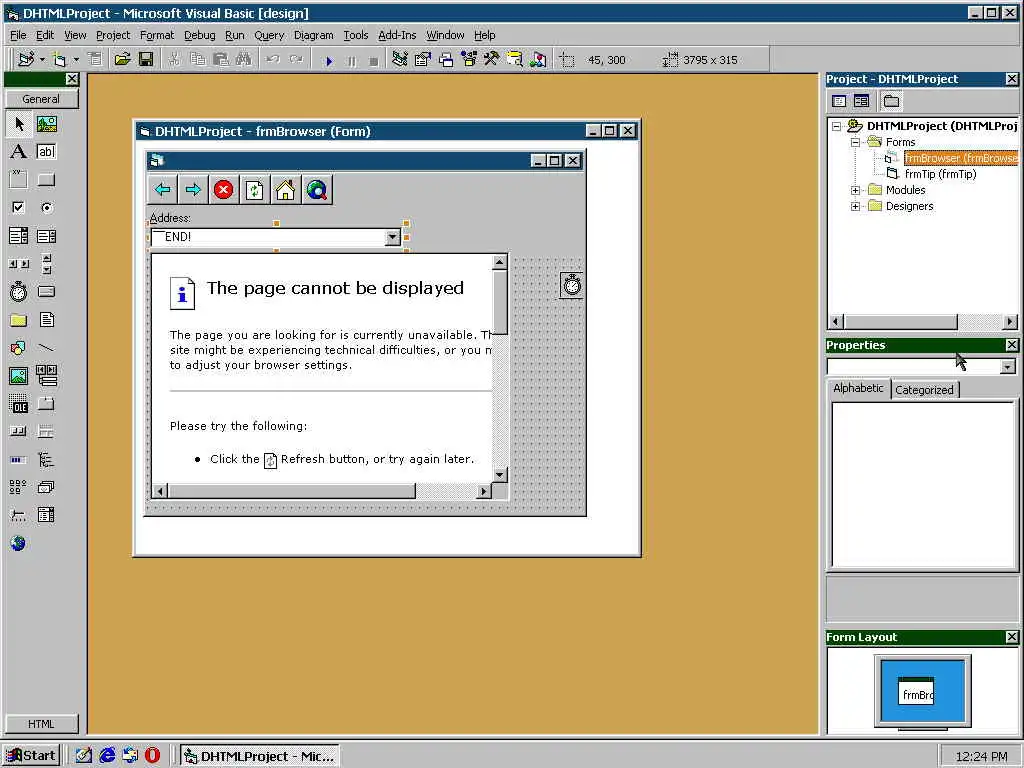Select the TreeView control tool

(46, 460)
